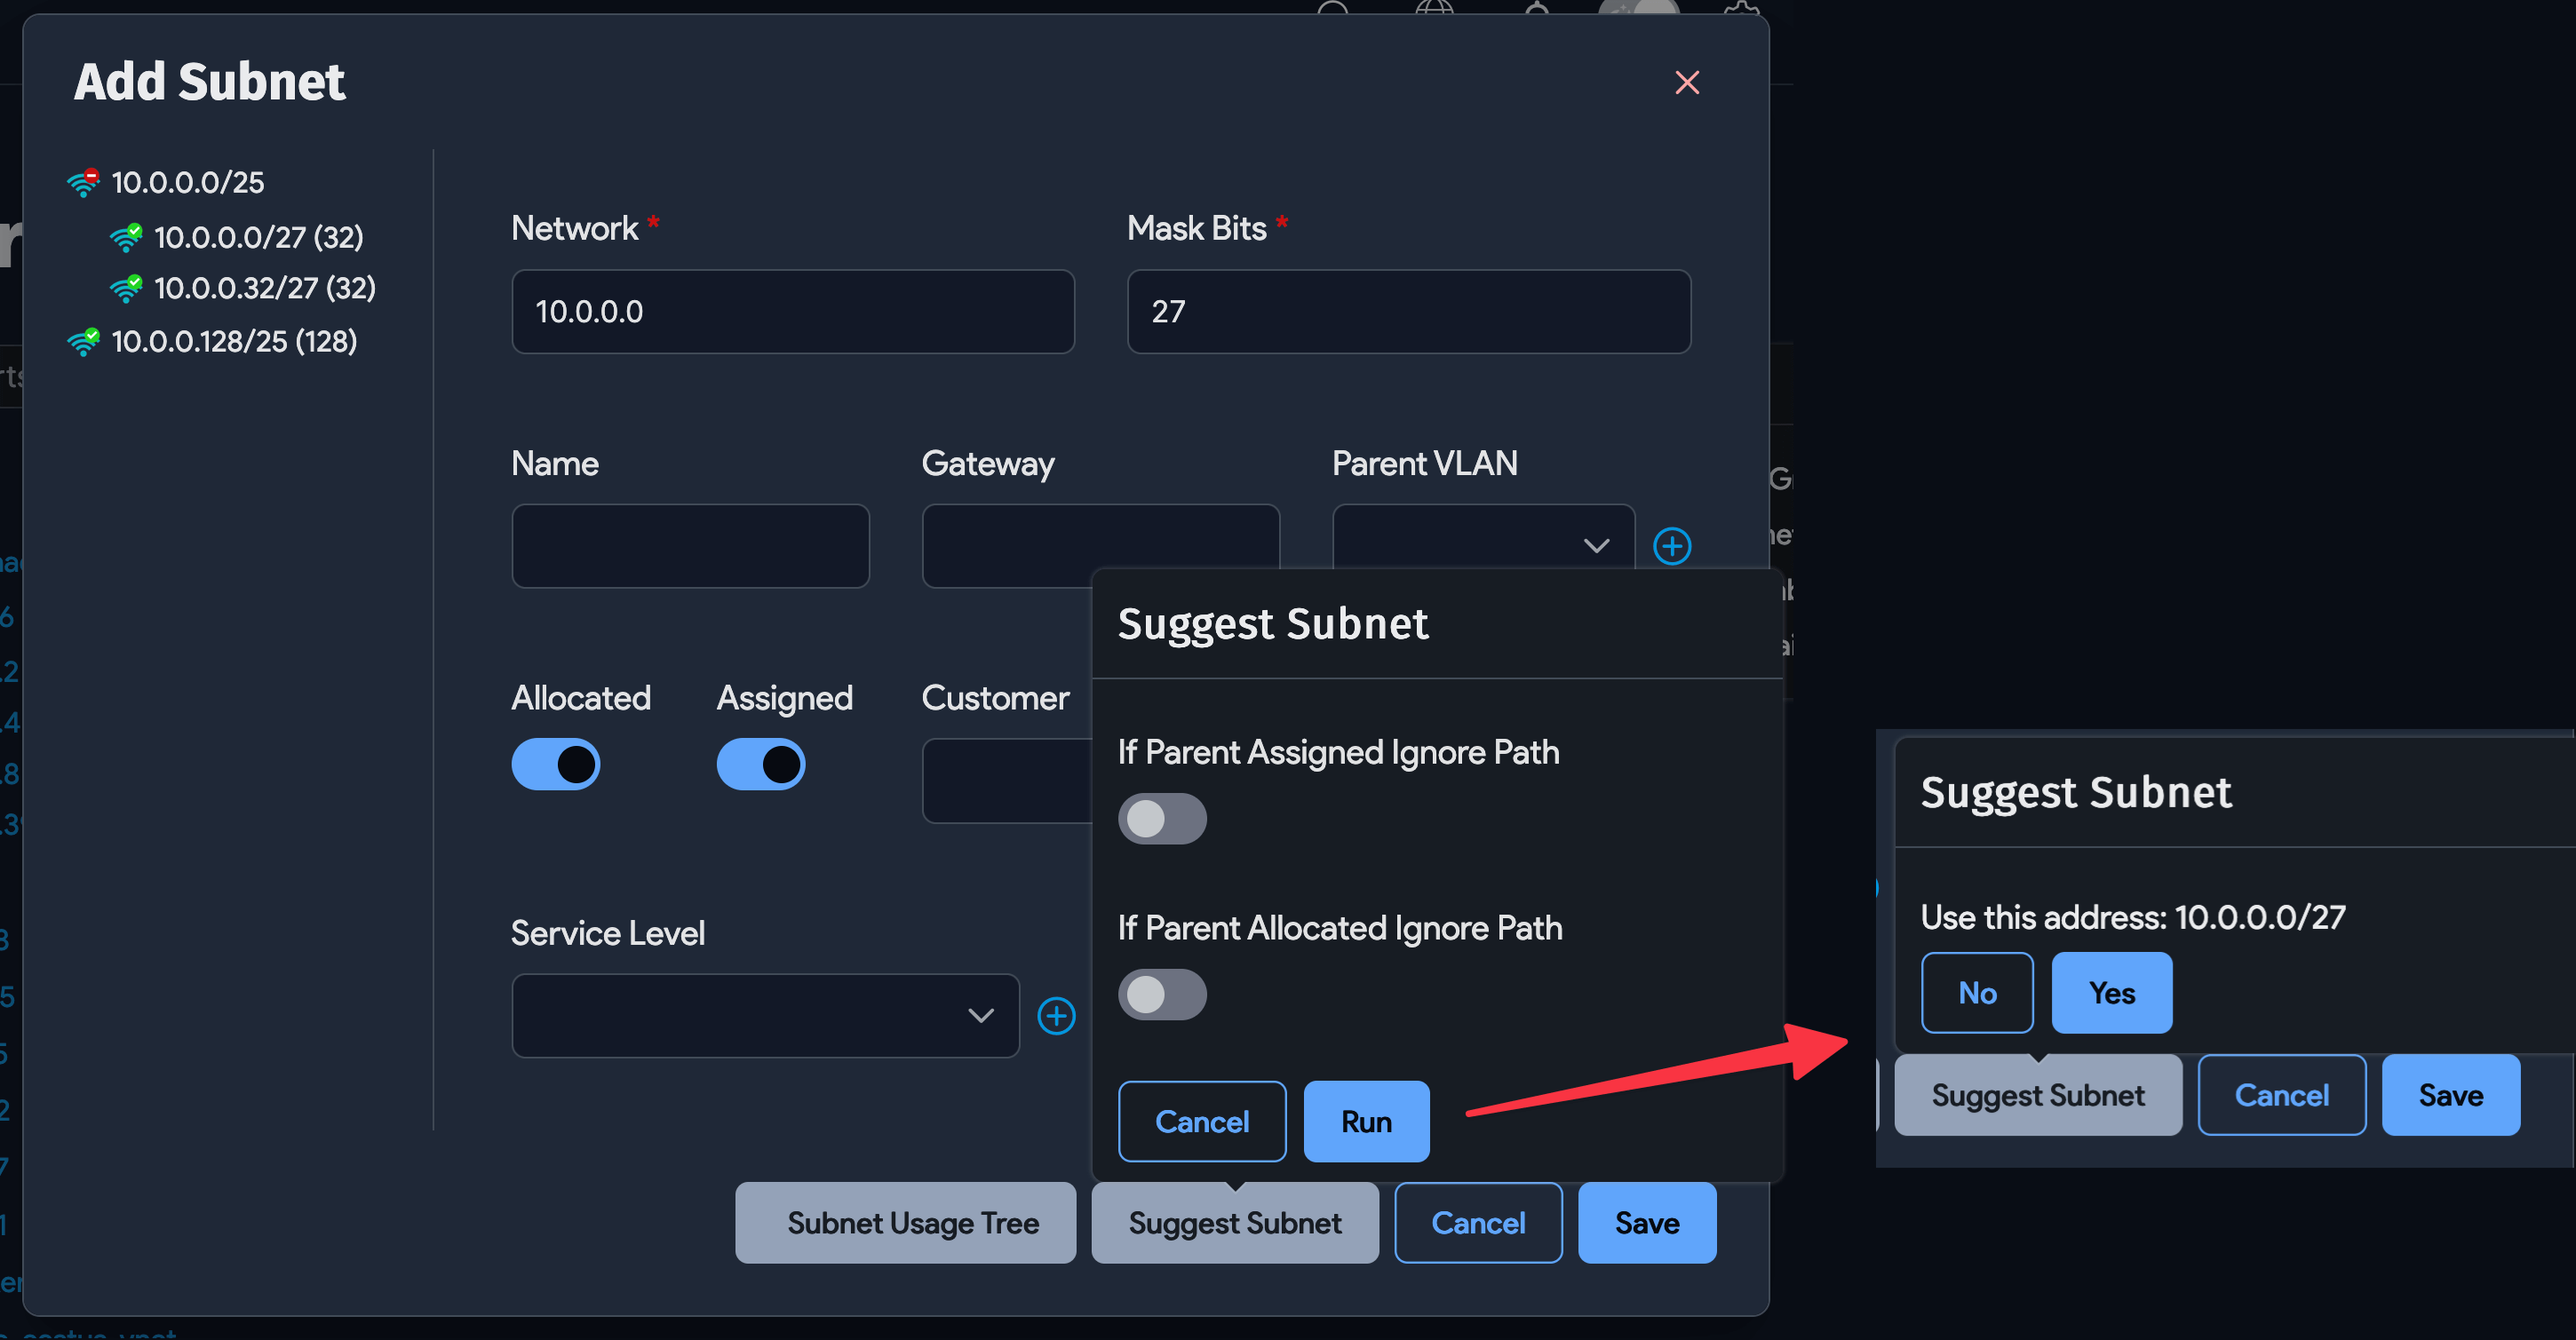This screenshot has width=2576, height=1340.
Task: Reject the suggested 10.0.0.0/27 address with No
Action: pyautogui.click(x=1977, y=992)
